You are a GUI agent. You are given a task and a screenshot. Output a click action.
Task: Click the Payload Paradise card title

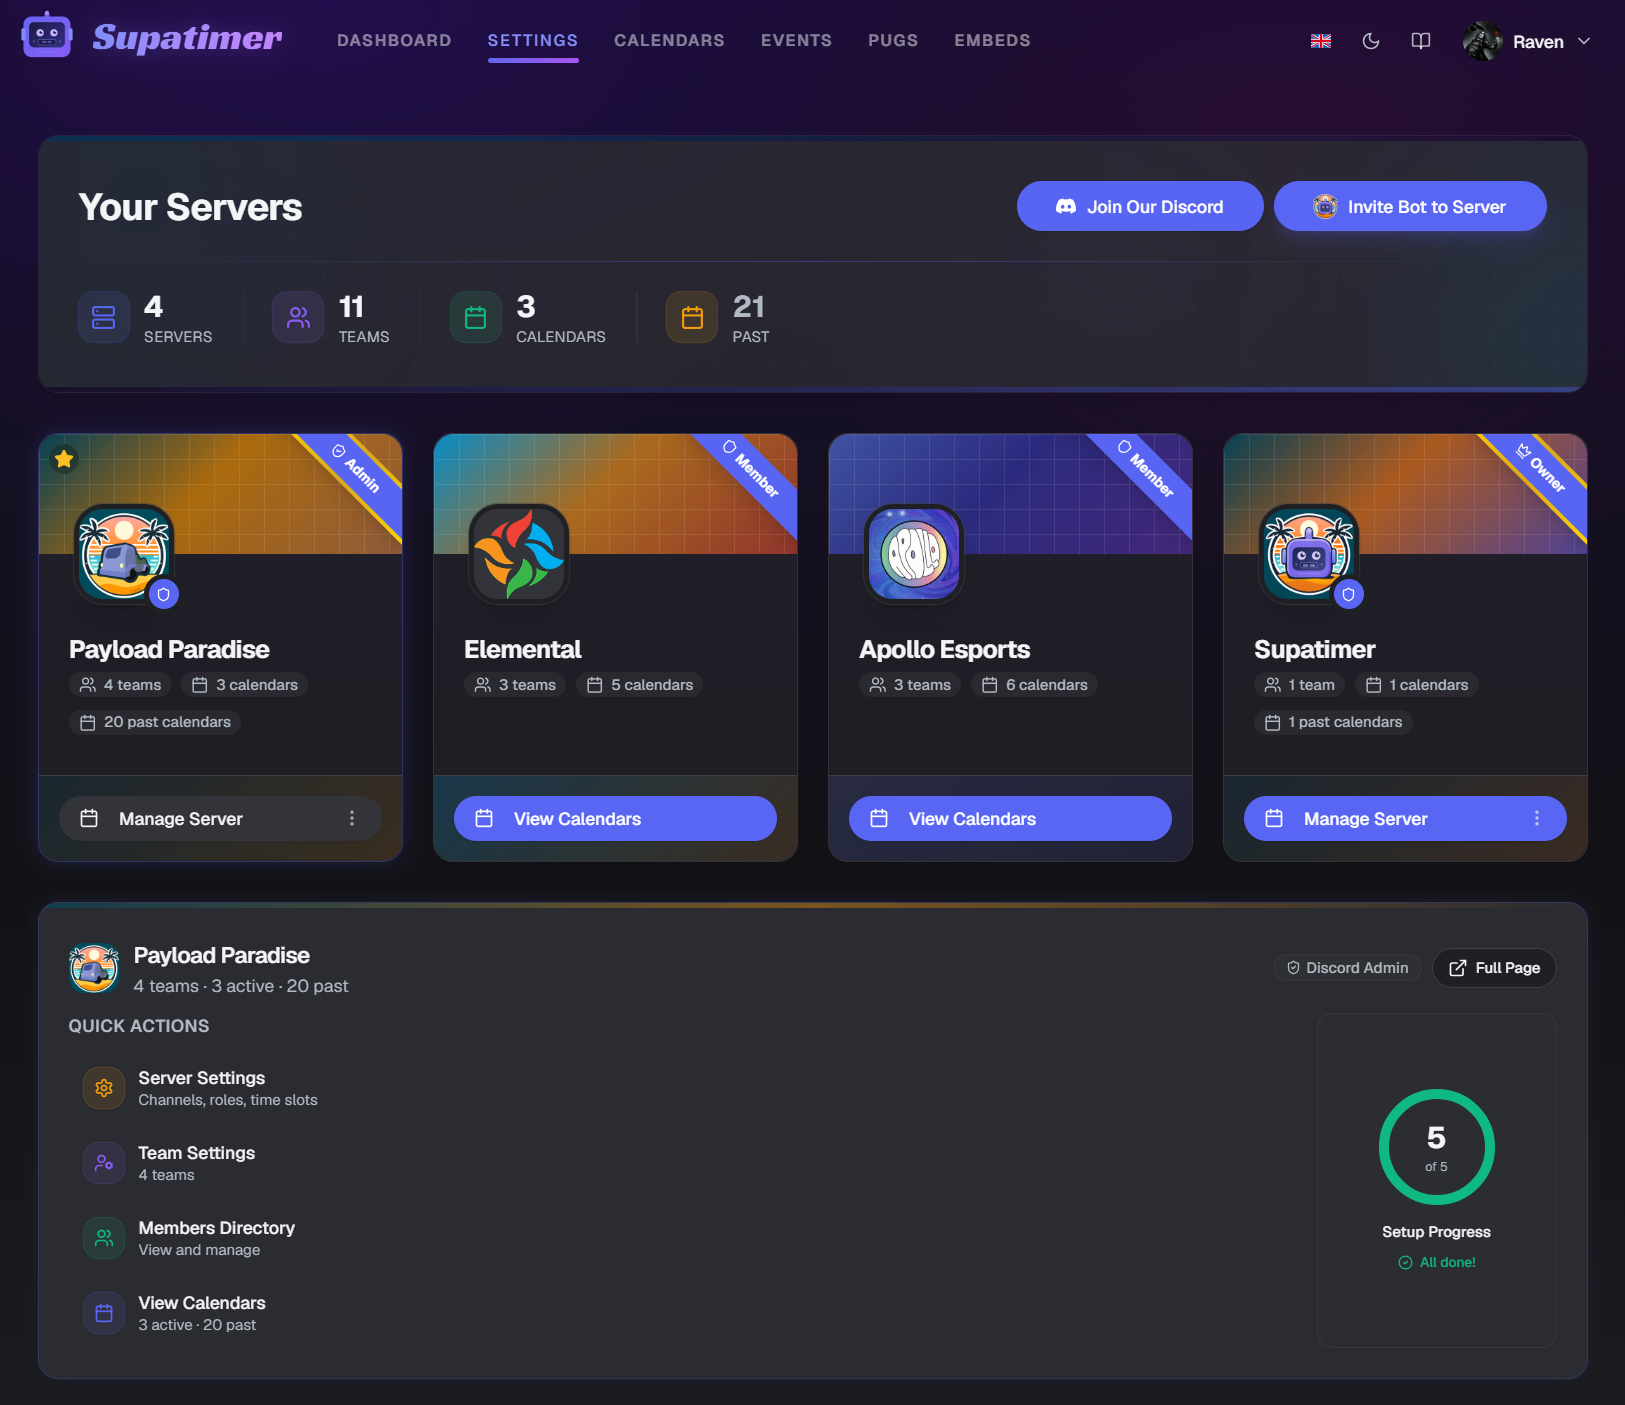(169, 649)
